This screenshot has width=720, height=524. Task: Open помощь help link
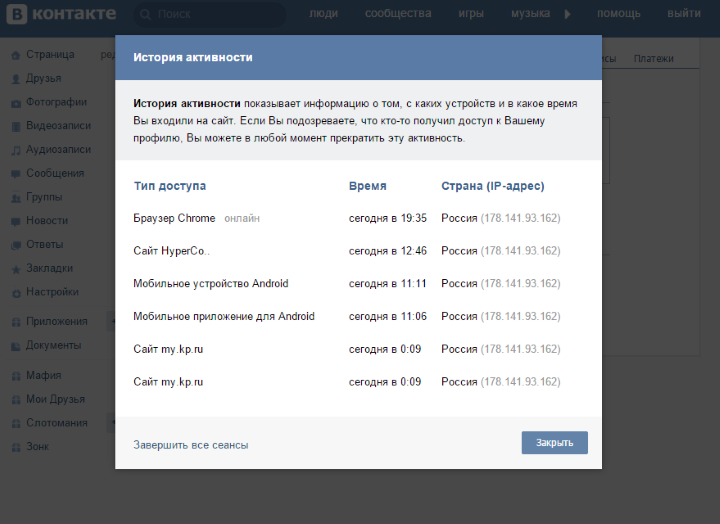(x=619, y=14)
